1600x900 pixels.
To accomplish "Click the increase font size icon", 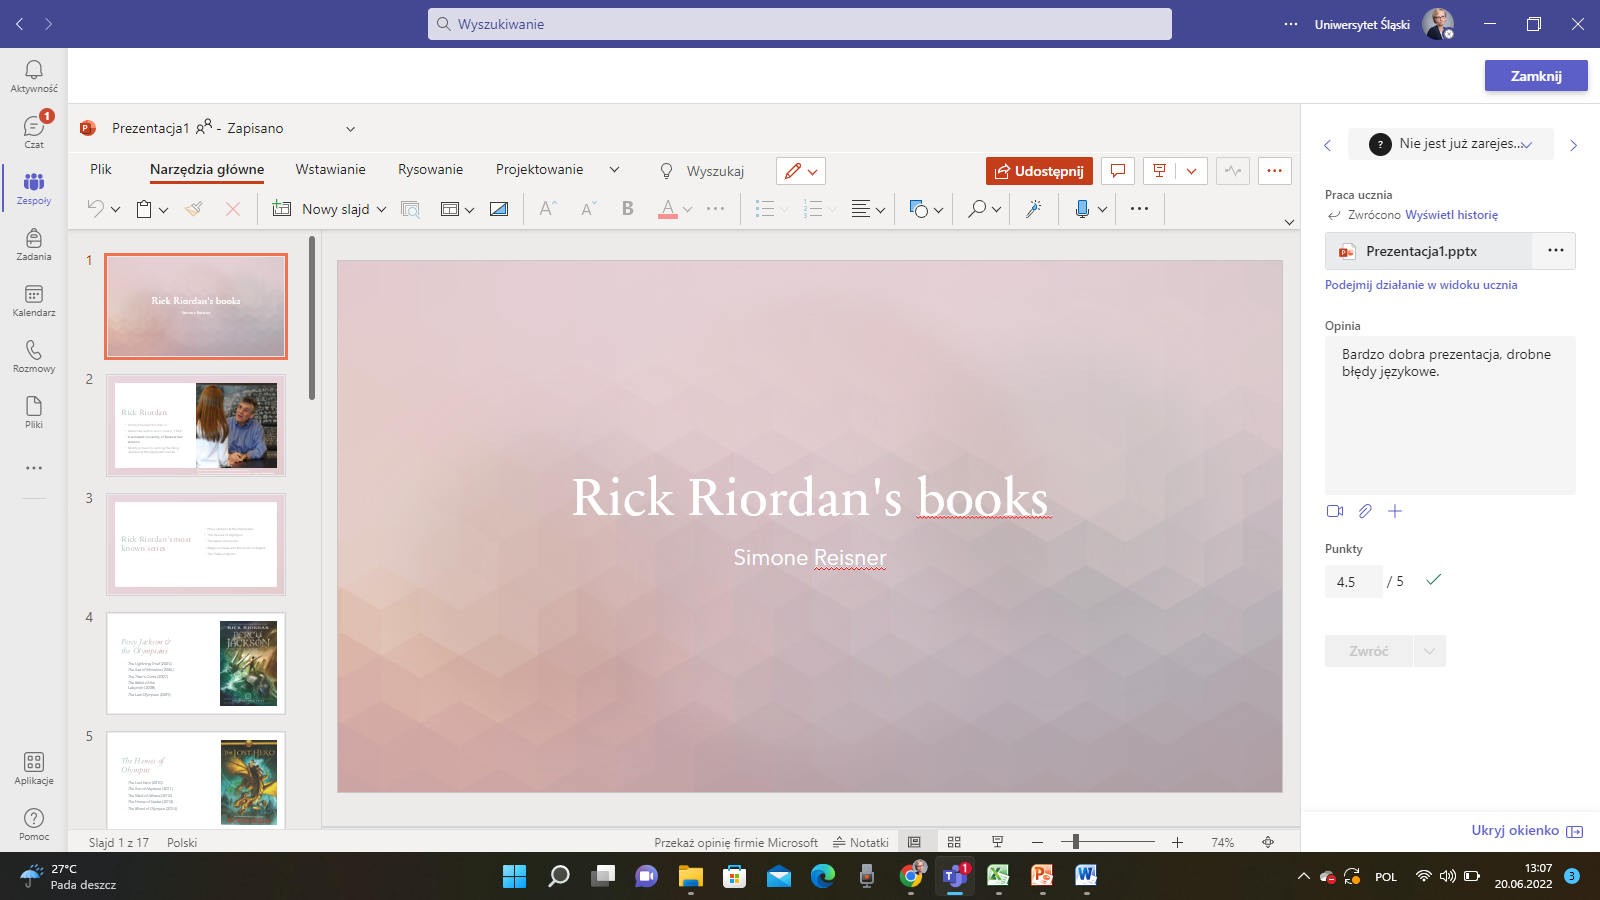I will (x=547, y=208).
